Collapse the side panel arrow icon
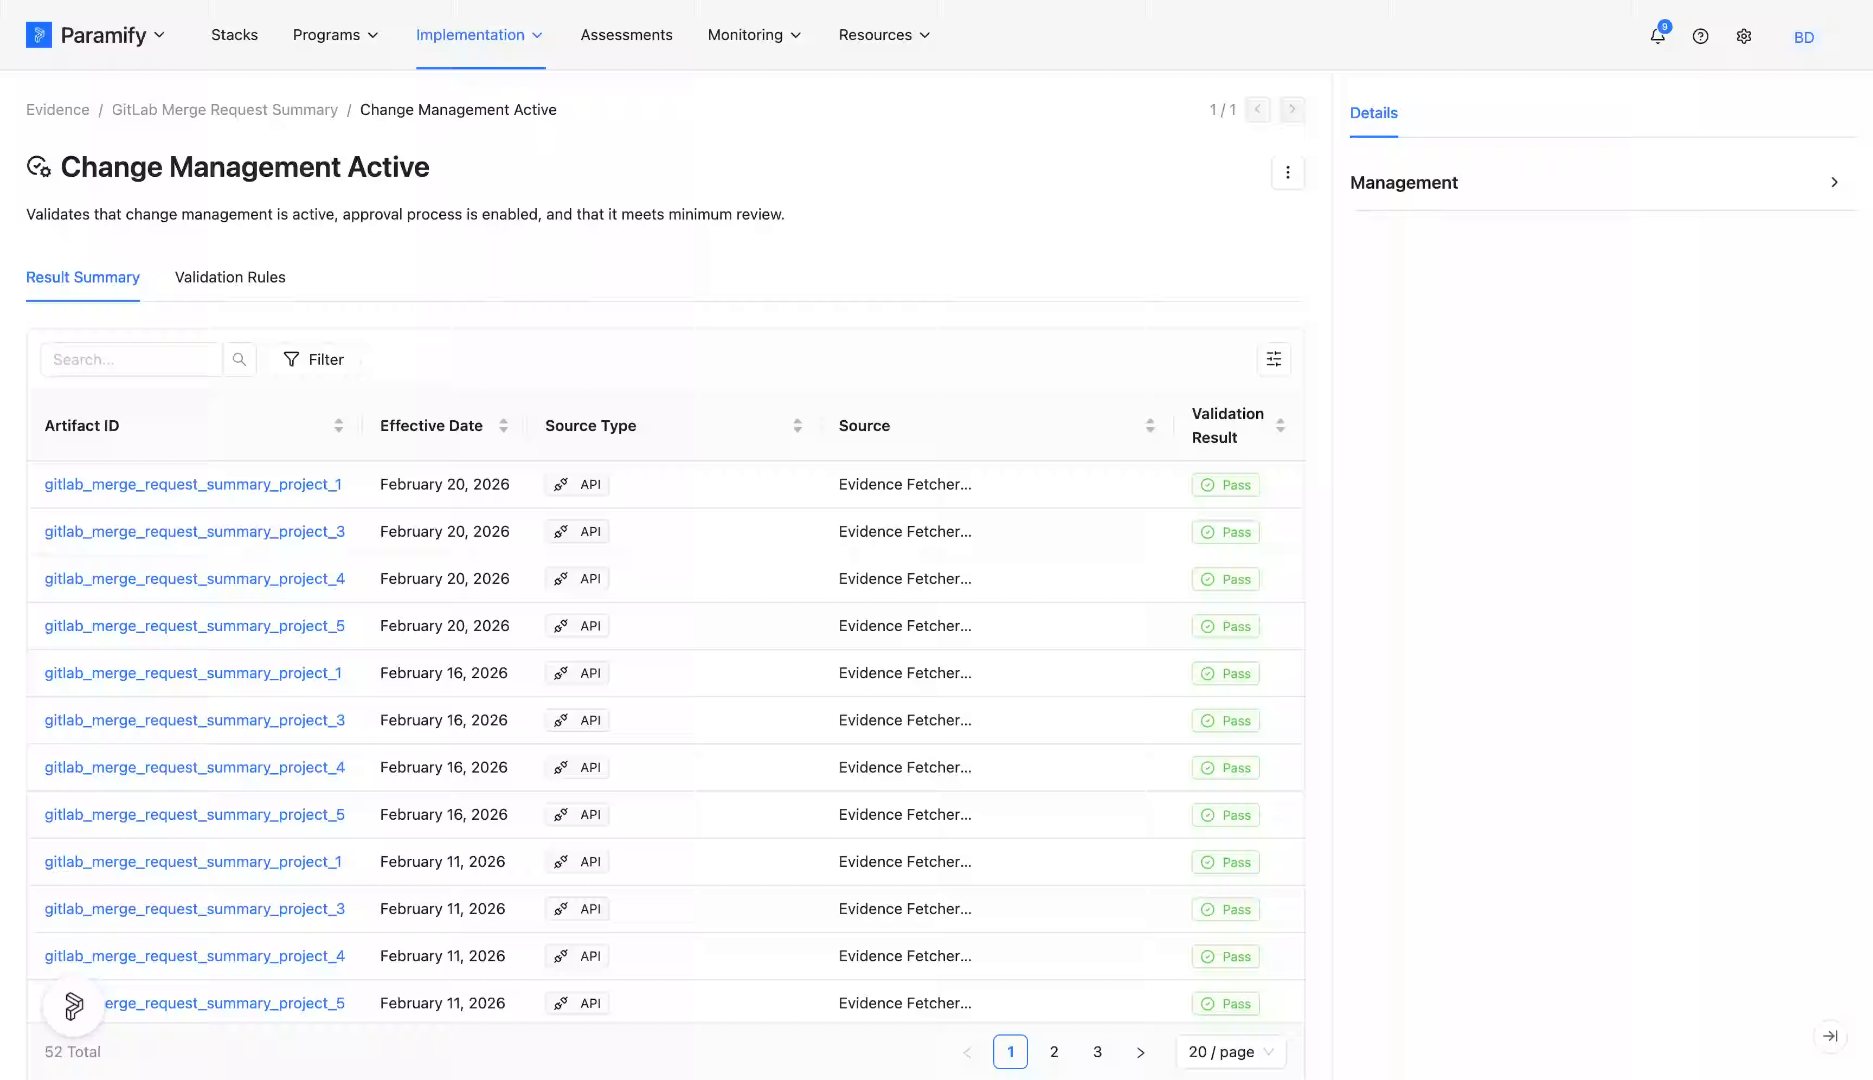 pyautogui.click(x=1830, y=1036)
